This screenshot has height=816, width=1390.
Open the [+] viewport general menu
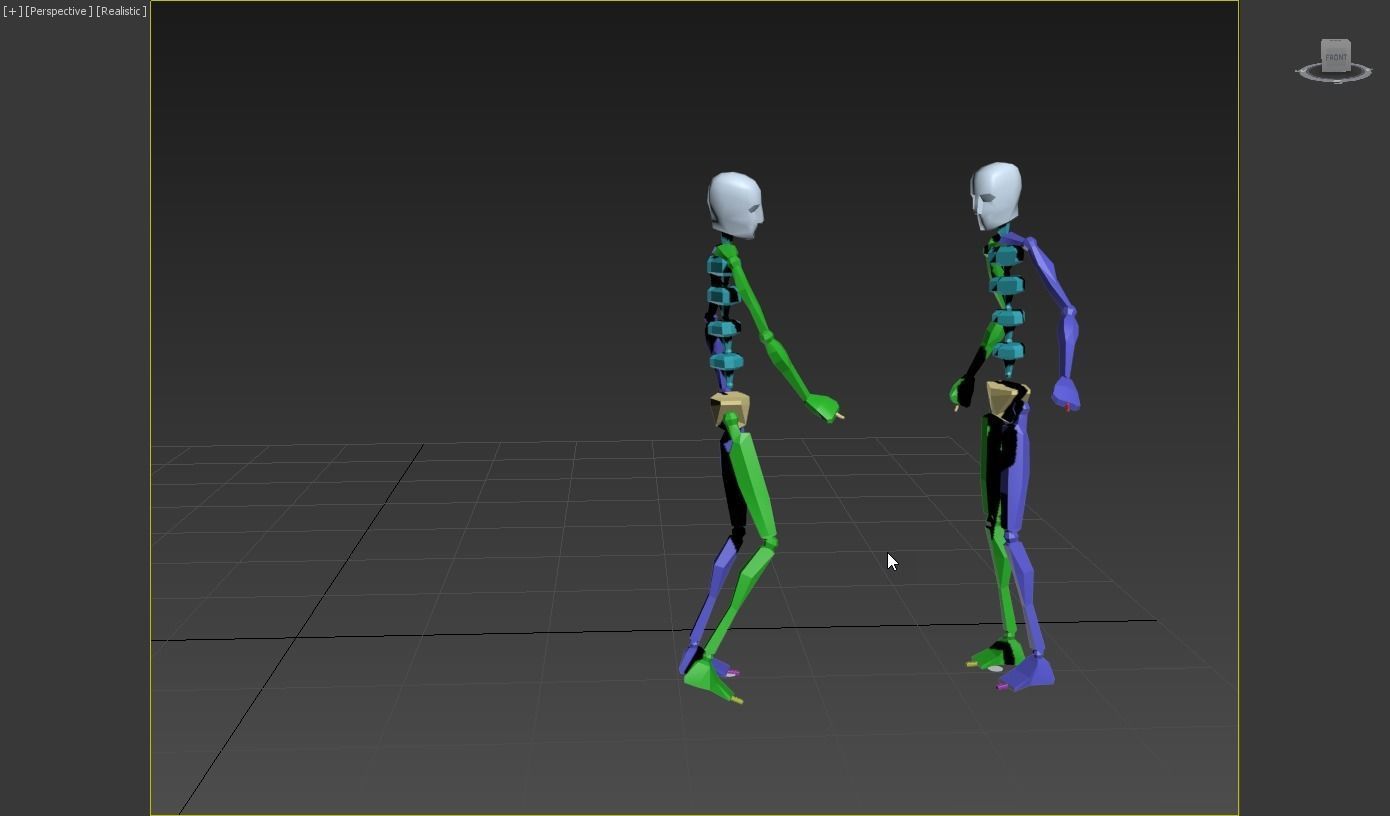click(12, 11)
